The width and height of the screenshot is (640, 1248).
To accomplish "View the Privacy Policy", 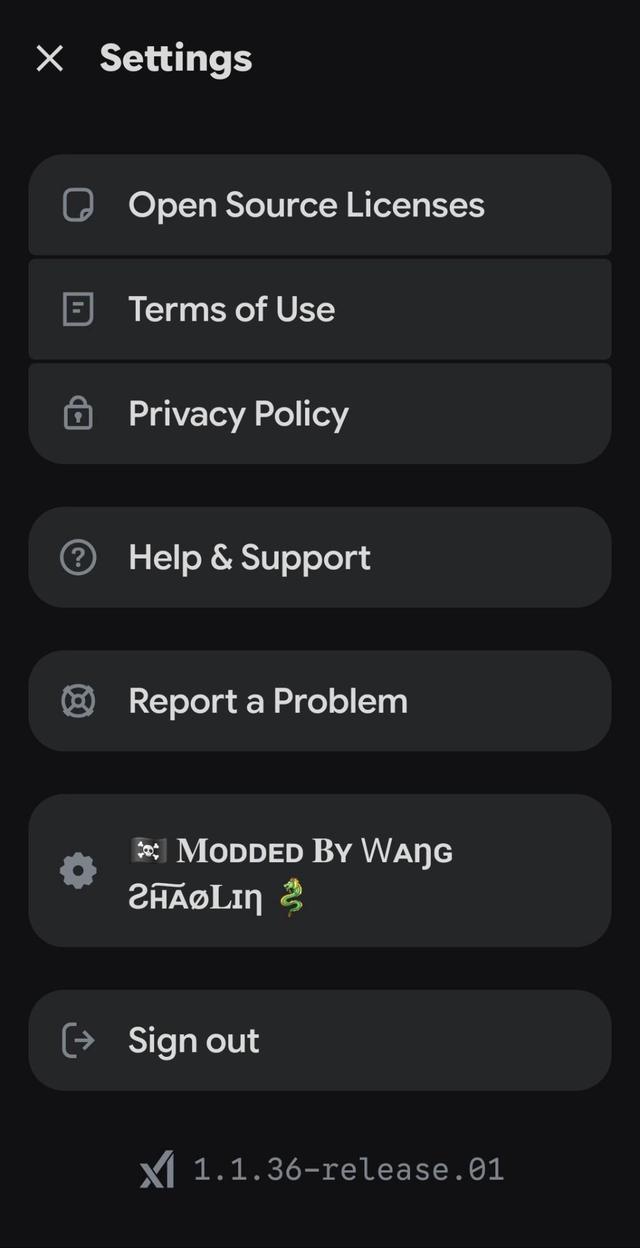I will [x=238, y=413].
